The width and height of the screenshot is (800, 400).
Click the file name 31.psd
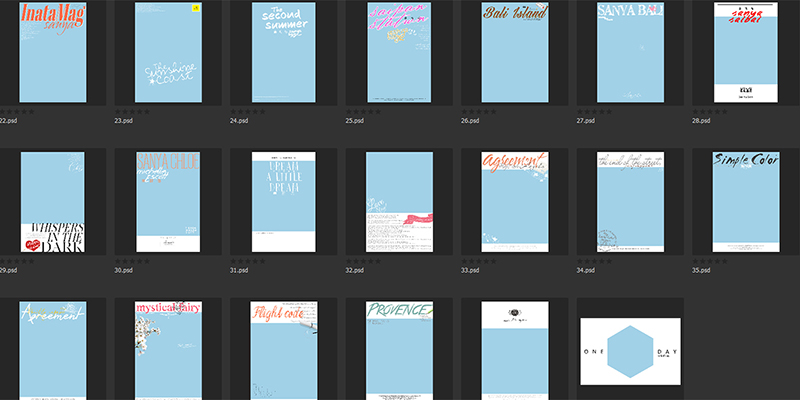239,270
